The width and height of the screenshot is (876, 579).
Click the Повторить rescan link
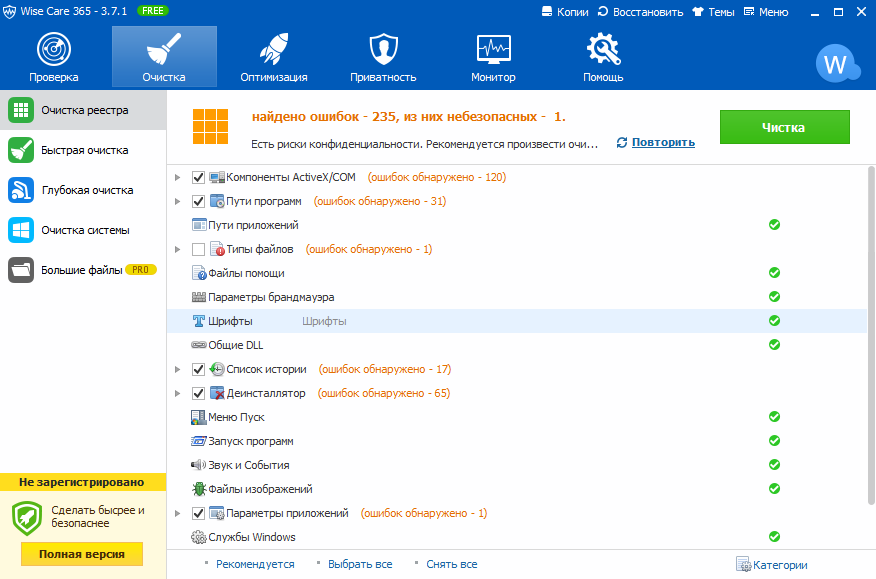663,142
